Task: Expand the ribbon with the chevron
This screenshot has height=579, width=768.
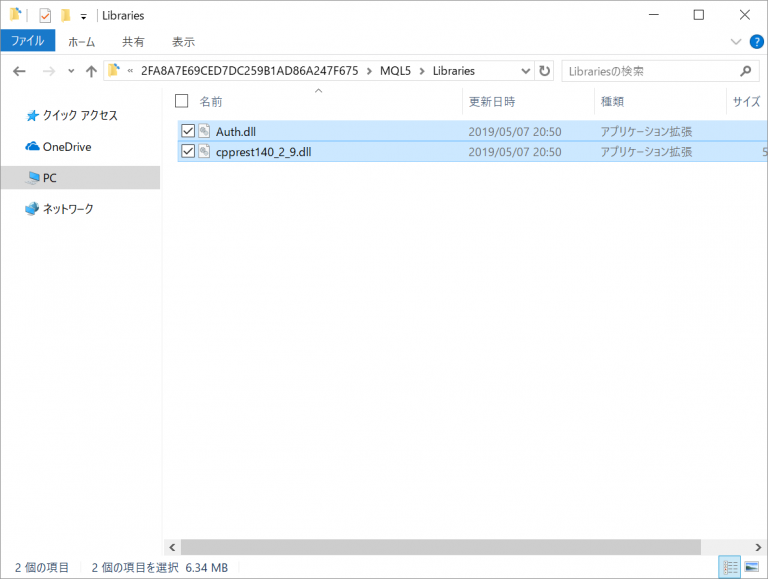Action: click(736, 42)
